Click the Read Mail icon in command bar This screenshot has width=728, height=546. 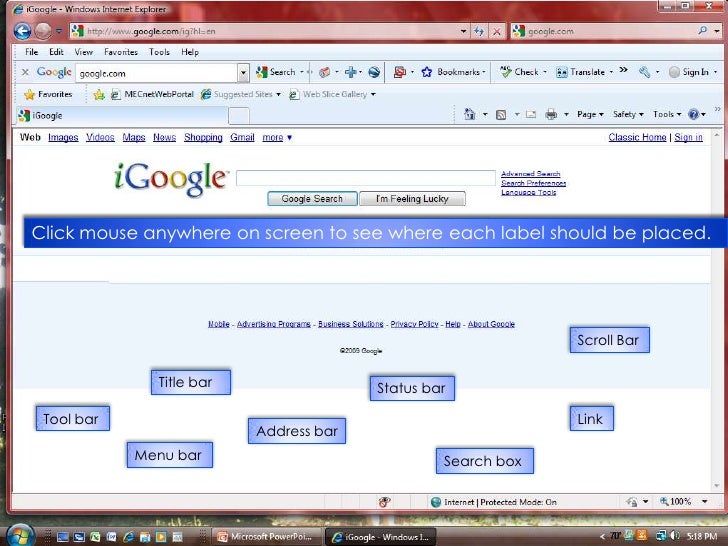(531, 115)
